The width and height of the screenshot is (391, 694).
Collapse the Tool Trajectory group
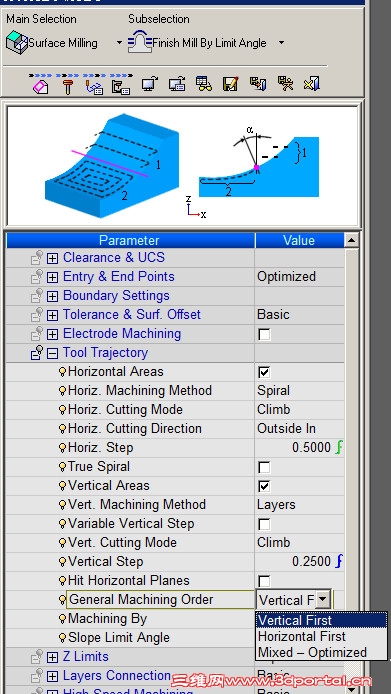pyautogui.click(x=52, y=353)
